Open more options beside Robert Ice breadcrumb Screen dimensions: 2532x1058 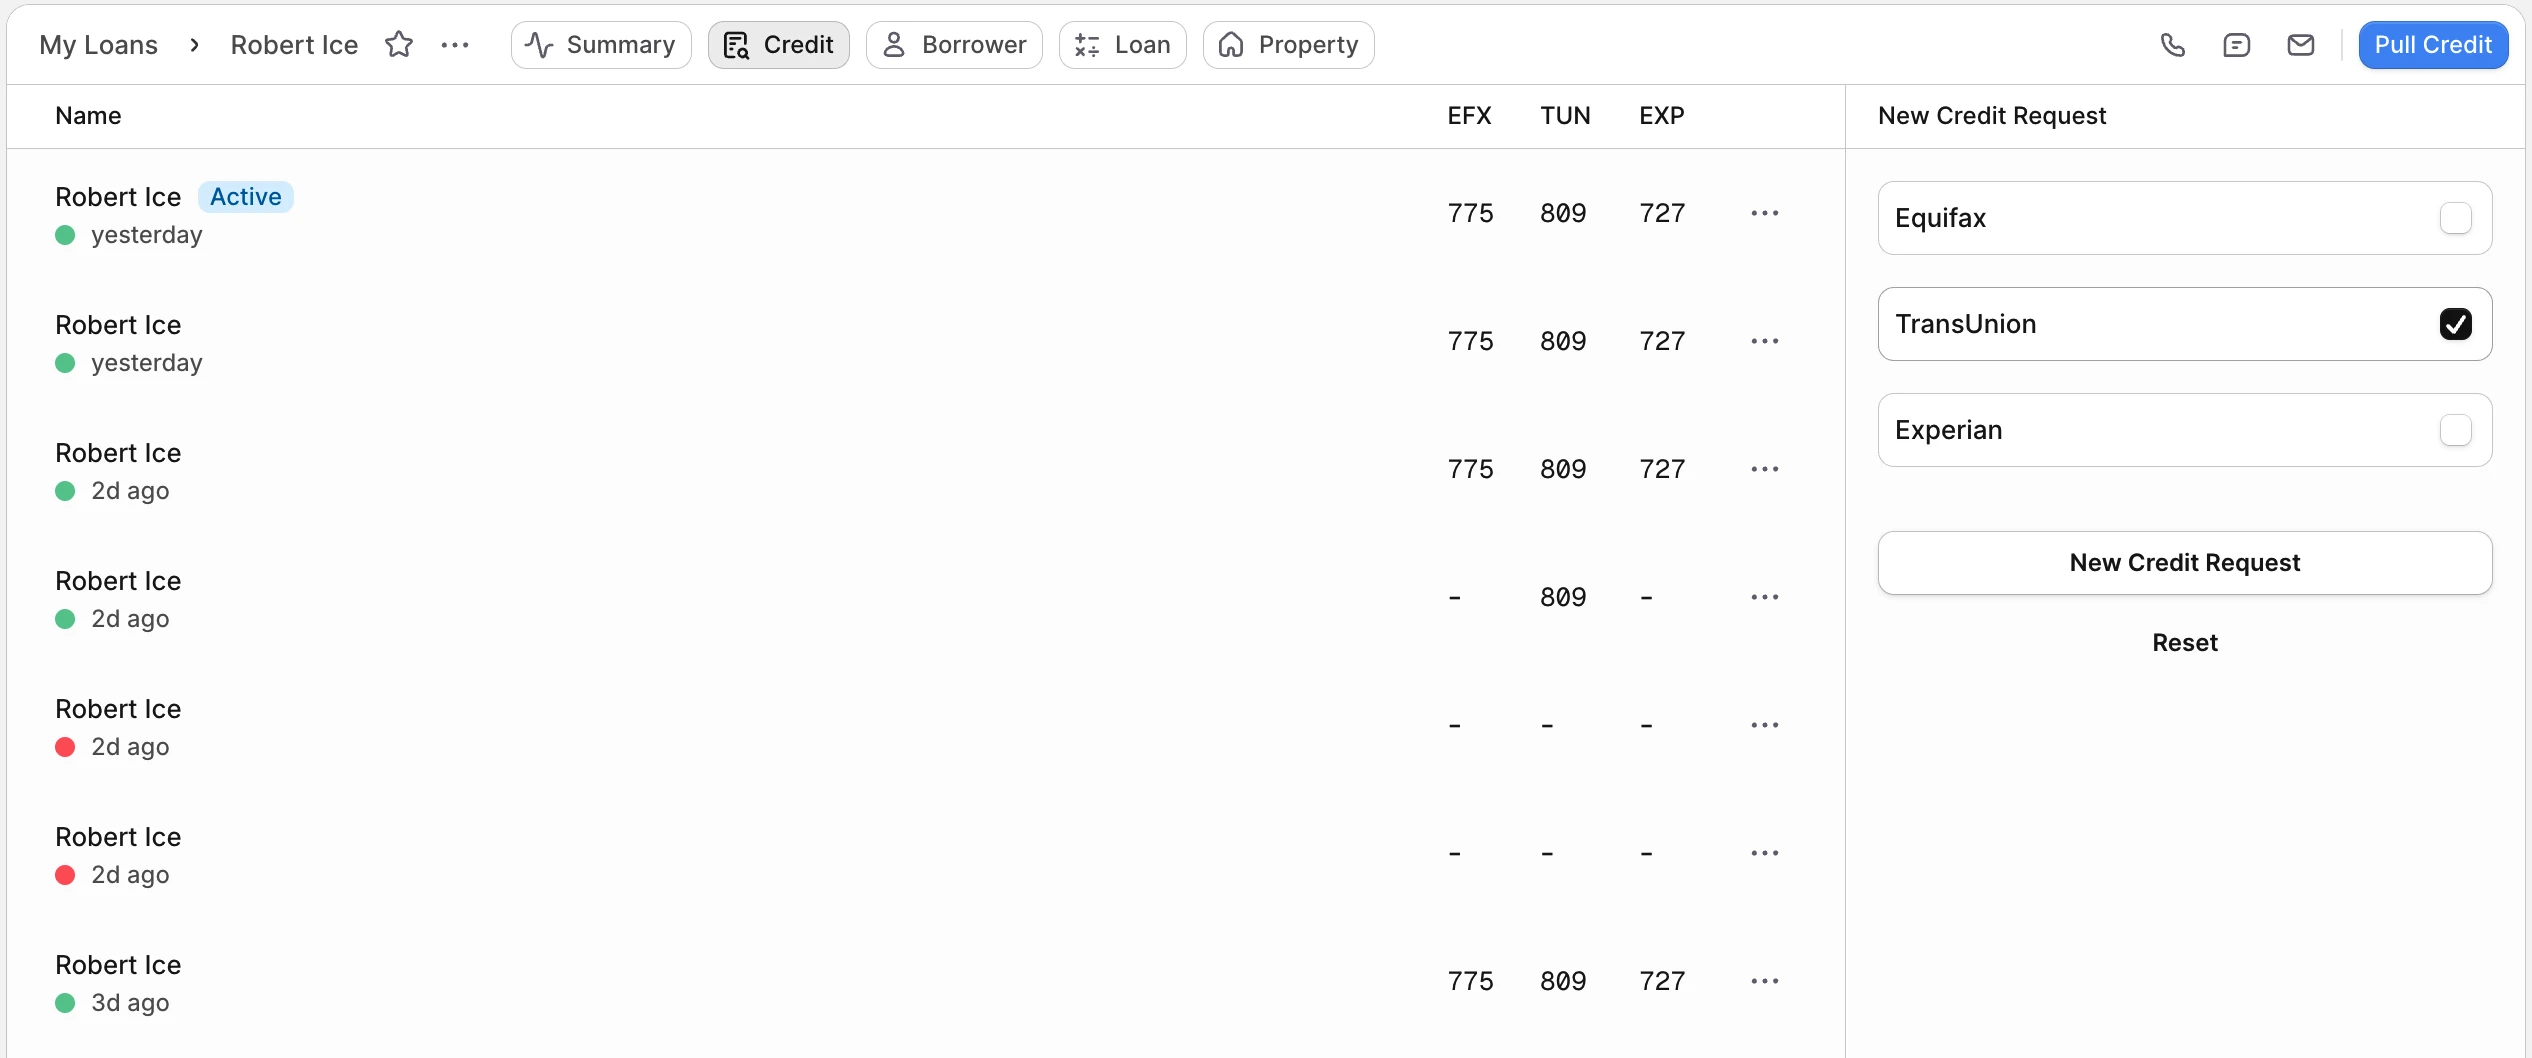pyautogui.click(x=455, y=45)
